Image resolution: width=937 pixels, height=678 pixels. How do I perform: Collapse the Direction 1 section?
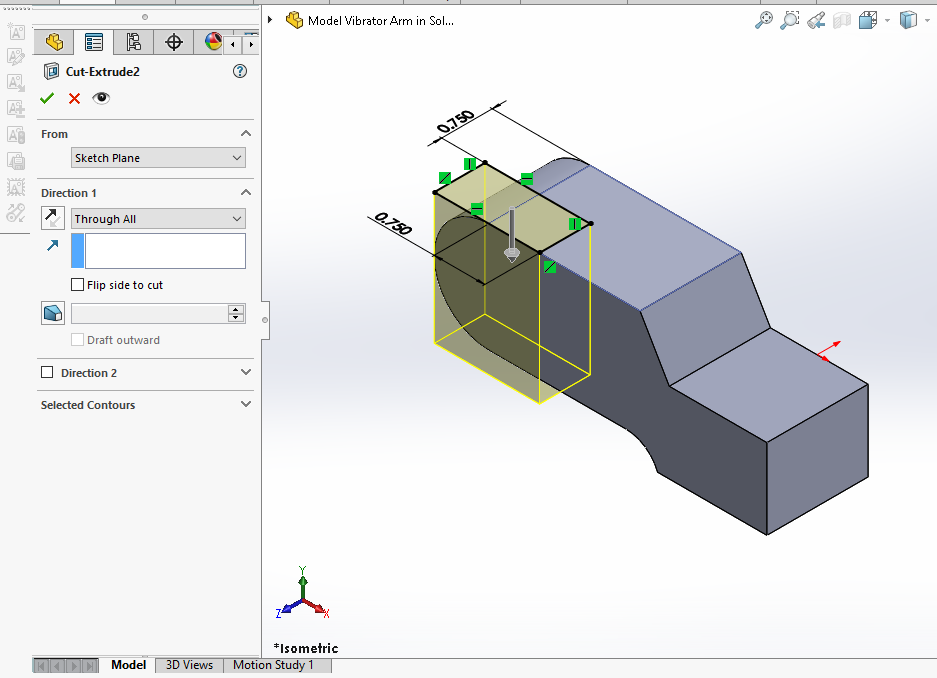pyautogui.click(x=246, y=193)
